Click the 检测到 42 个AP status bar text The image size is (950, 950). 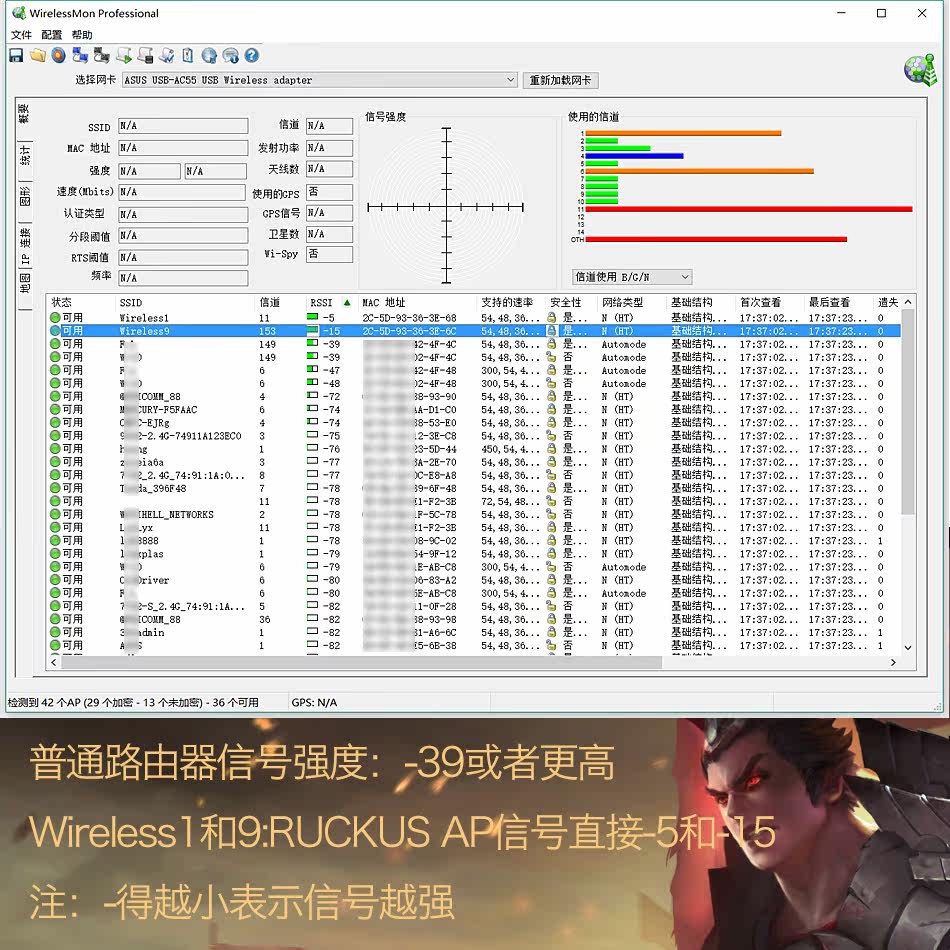pos(133,703)
